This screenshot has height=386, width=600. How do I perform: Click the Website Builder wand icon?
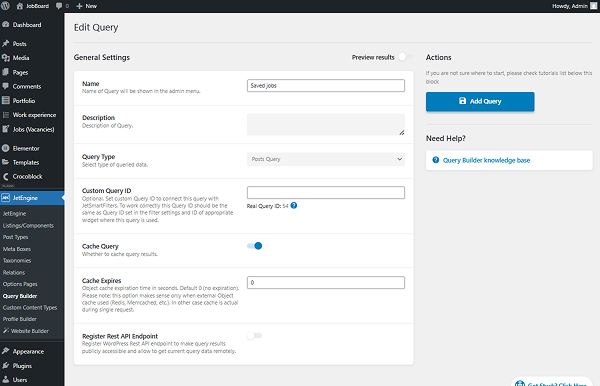point(6,331)
